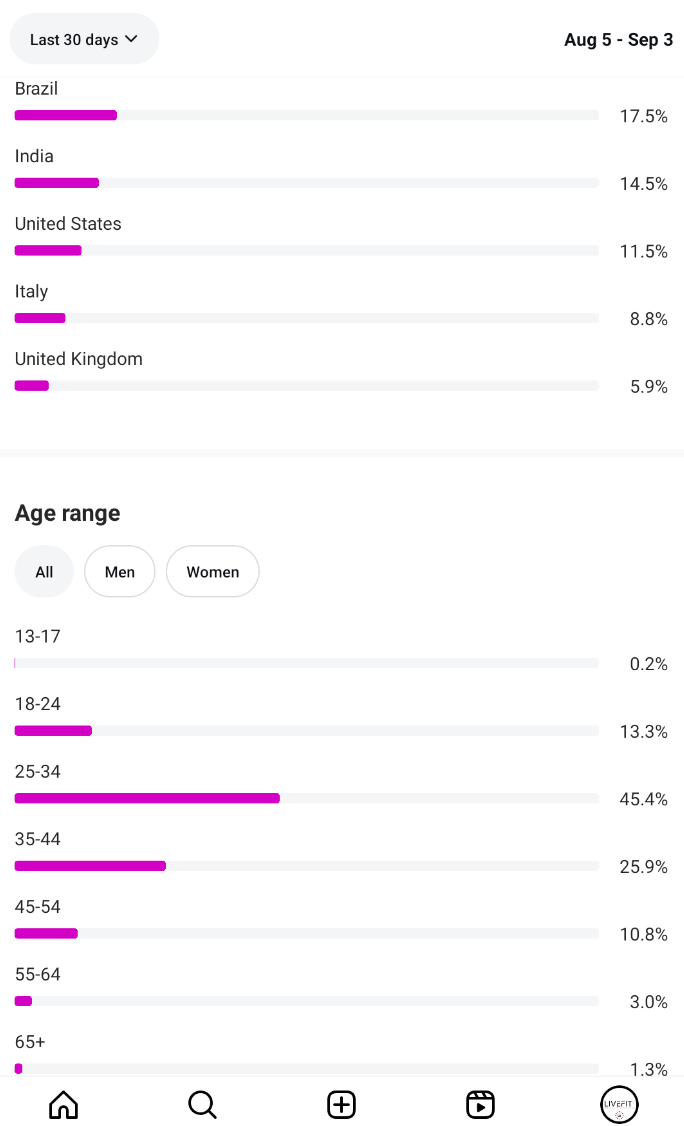This screenshot has height=1126, width=684.
Task: Click the chevron beside Last 30 days
Action: pos(131,40)
